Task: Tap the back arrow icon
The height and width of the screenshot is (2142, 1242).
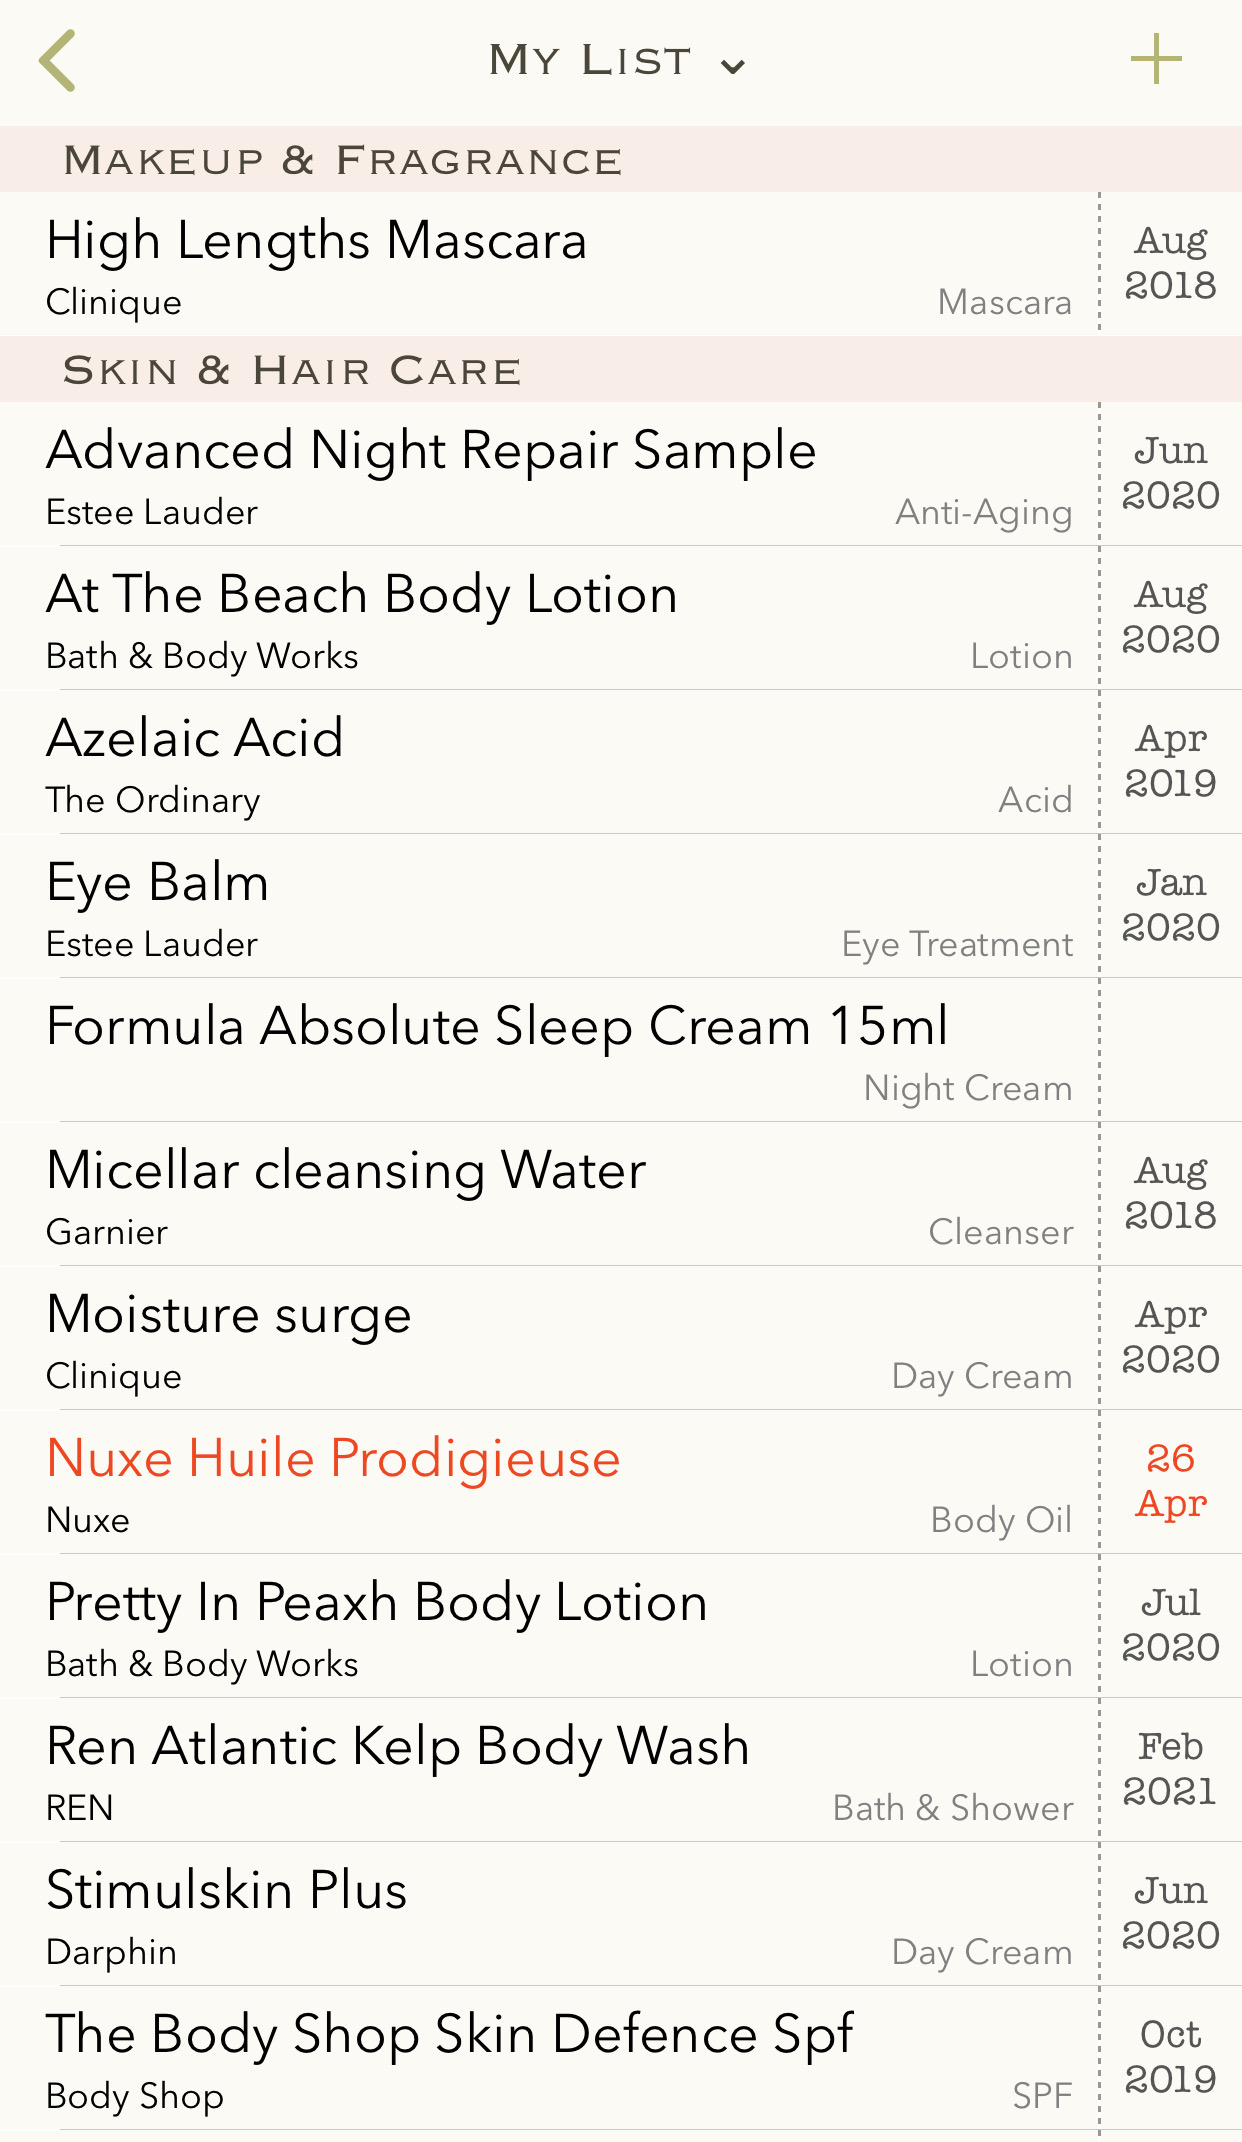Action: coord(58,61)
